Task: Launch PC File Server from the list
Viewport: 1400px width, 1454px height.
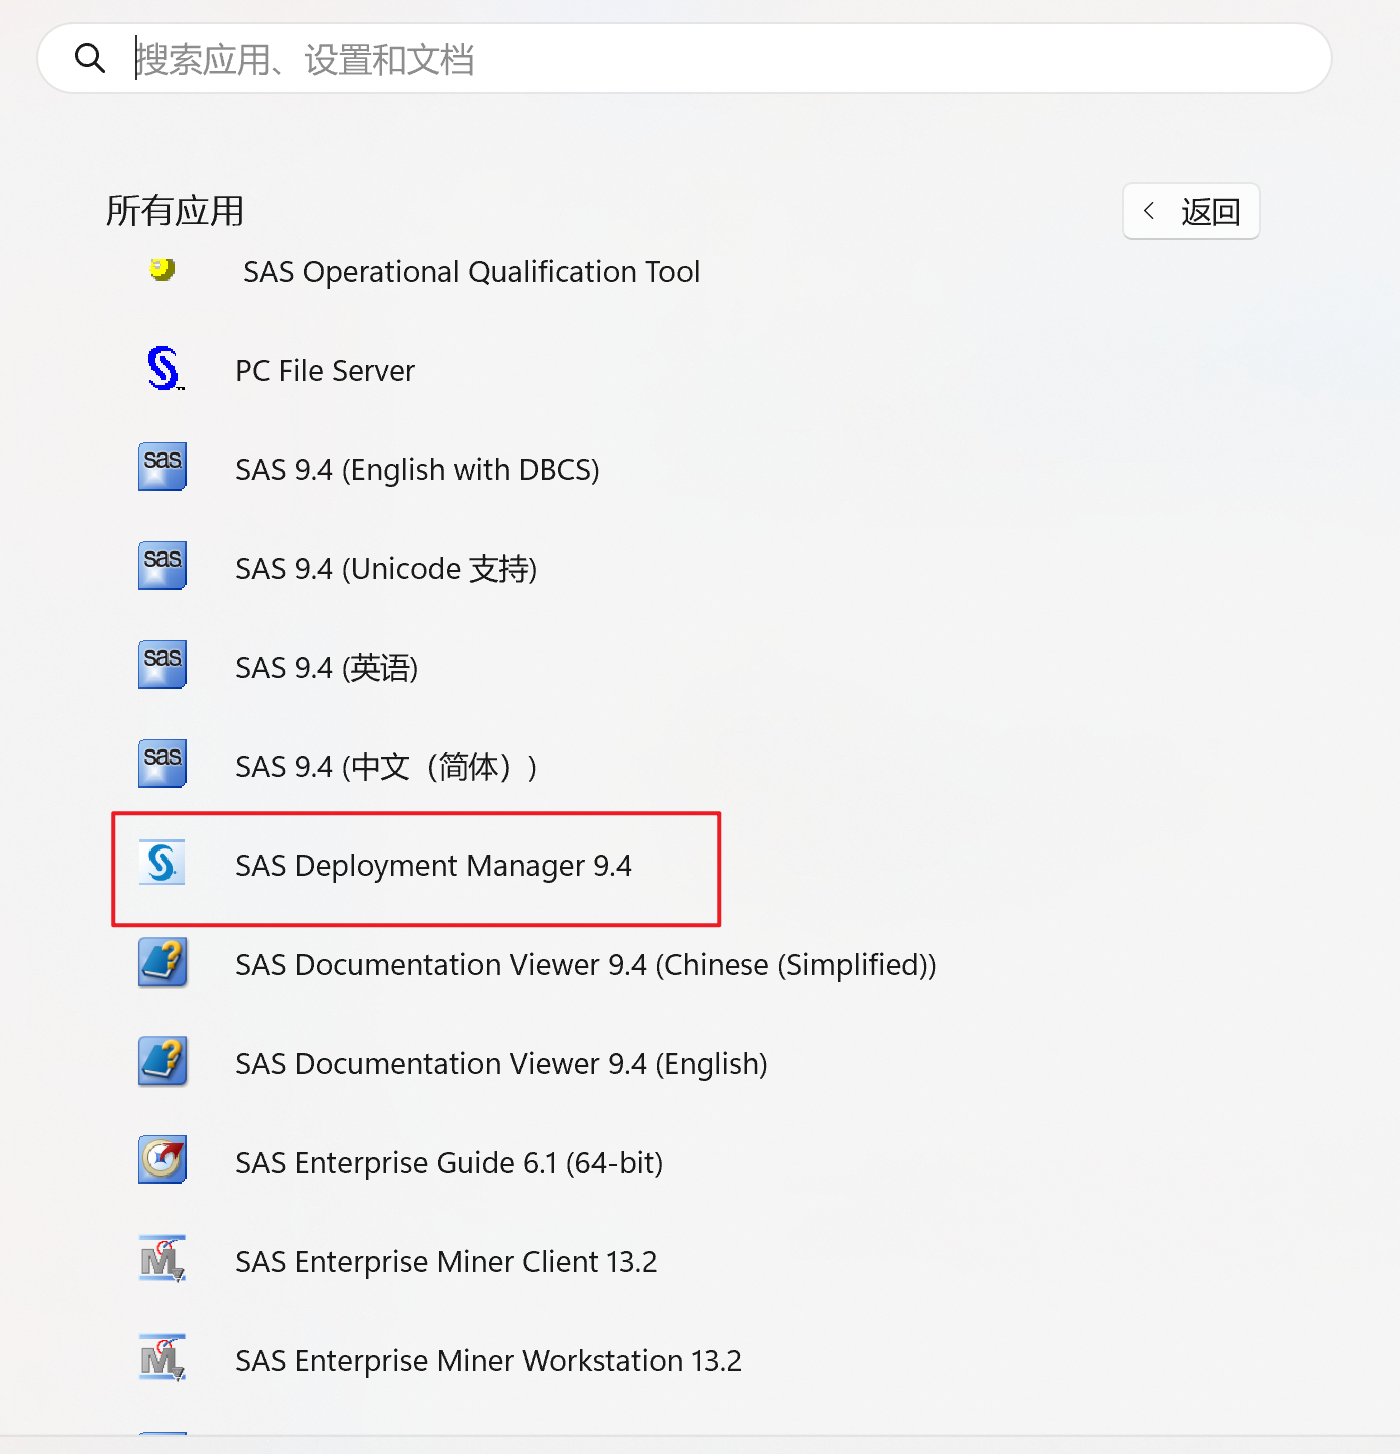Action: coord(325,371)
